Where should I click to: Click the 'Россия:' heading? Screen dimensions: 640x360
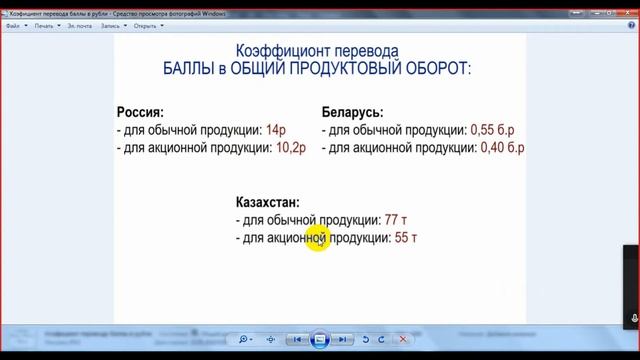click(140, 112)
